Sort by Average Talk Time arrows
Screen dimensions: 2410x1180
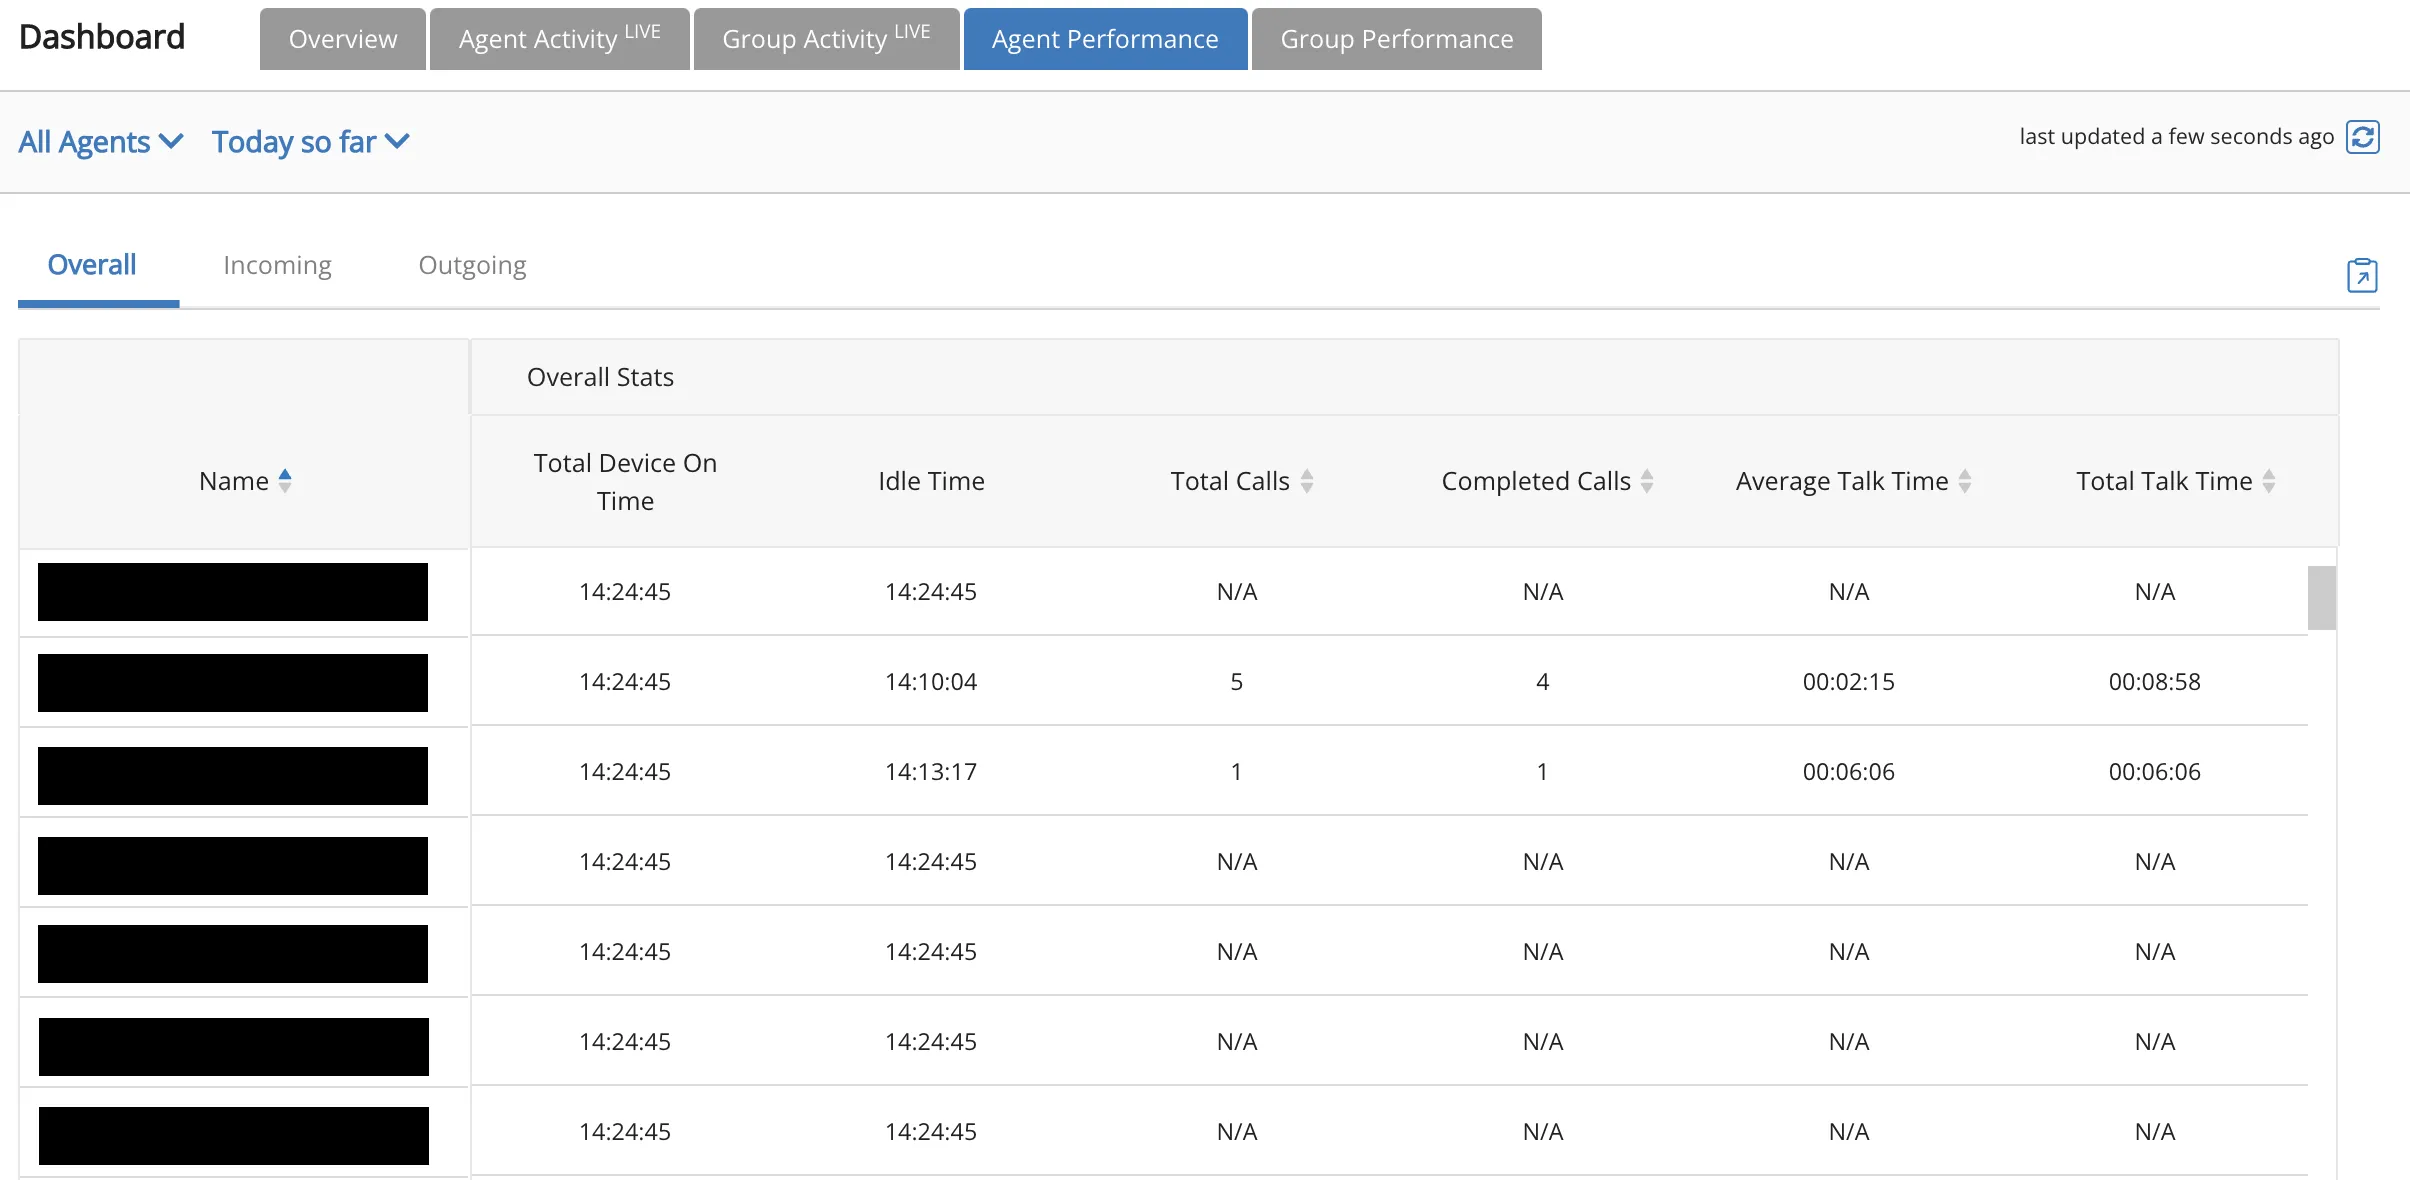(x=1965, y=481)
